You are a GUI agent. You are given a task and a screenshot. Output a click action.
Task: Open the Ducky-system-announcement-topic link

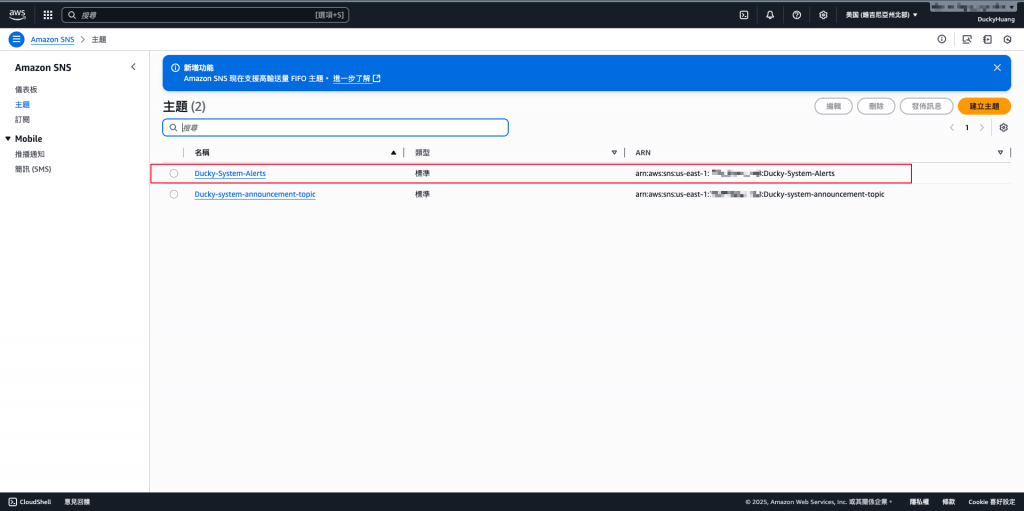pyautogui.click(x=255, y=194)
